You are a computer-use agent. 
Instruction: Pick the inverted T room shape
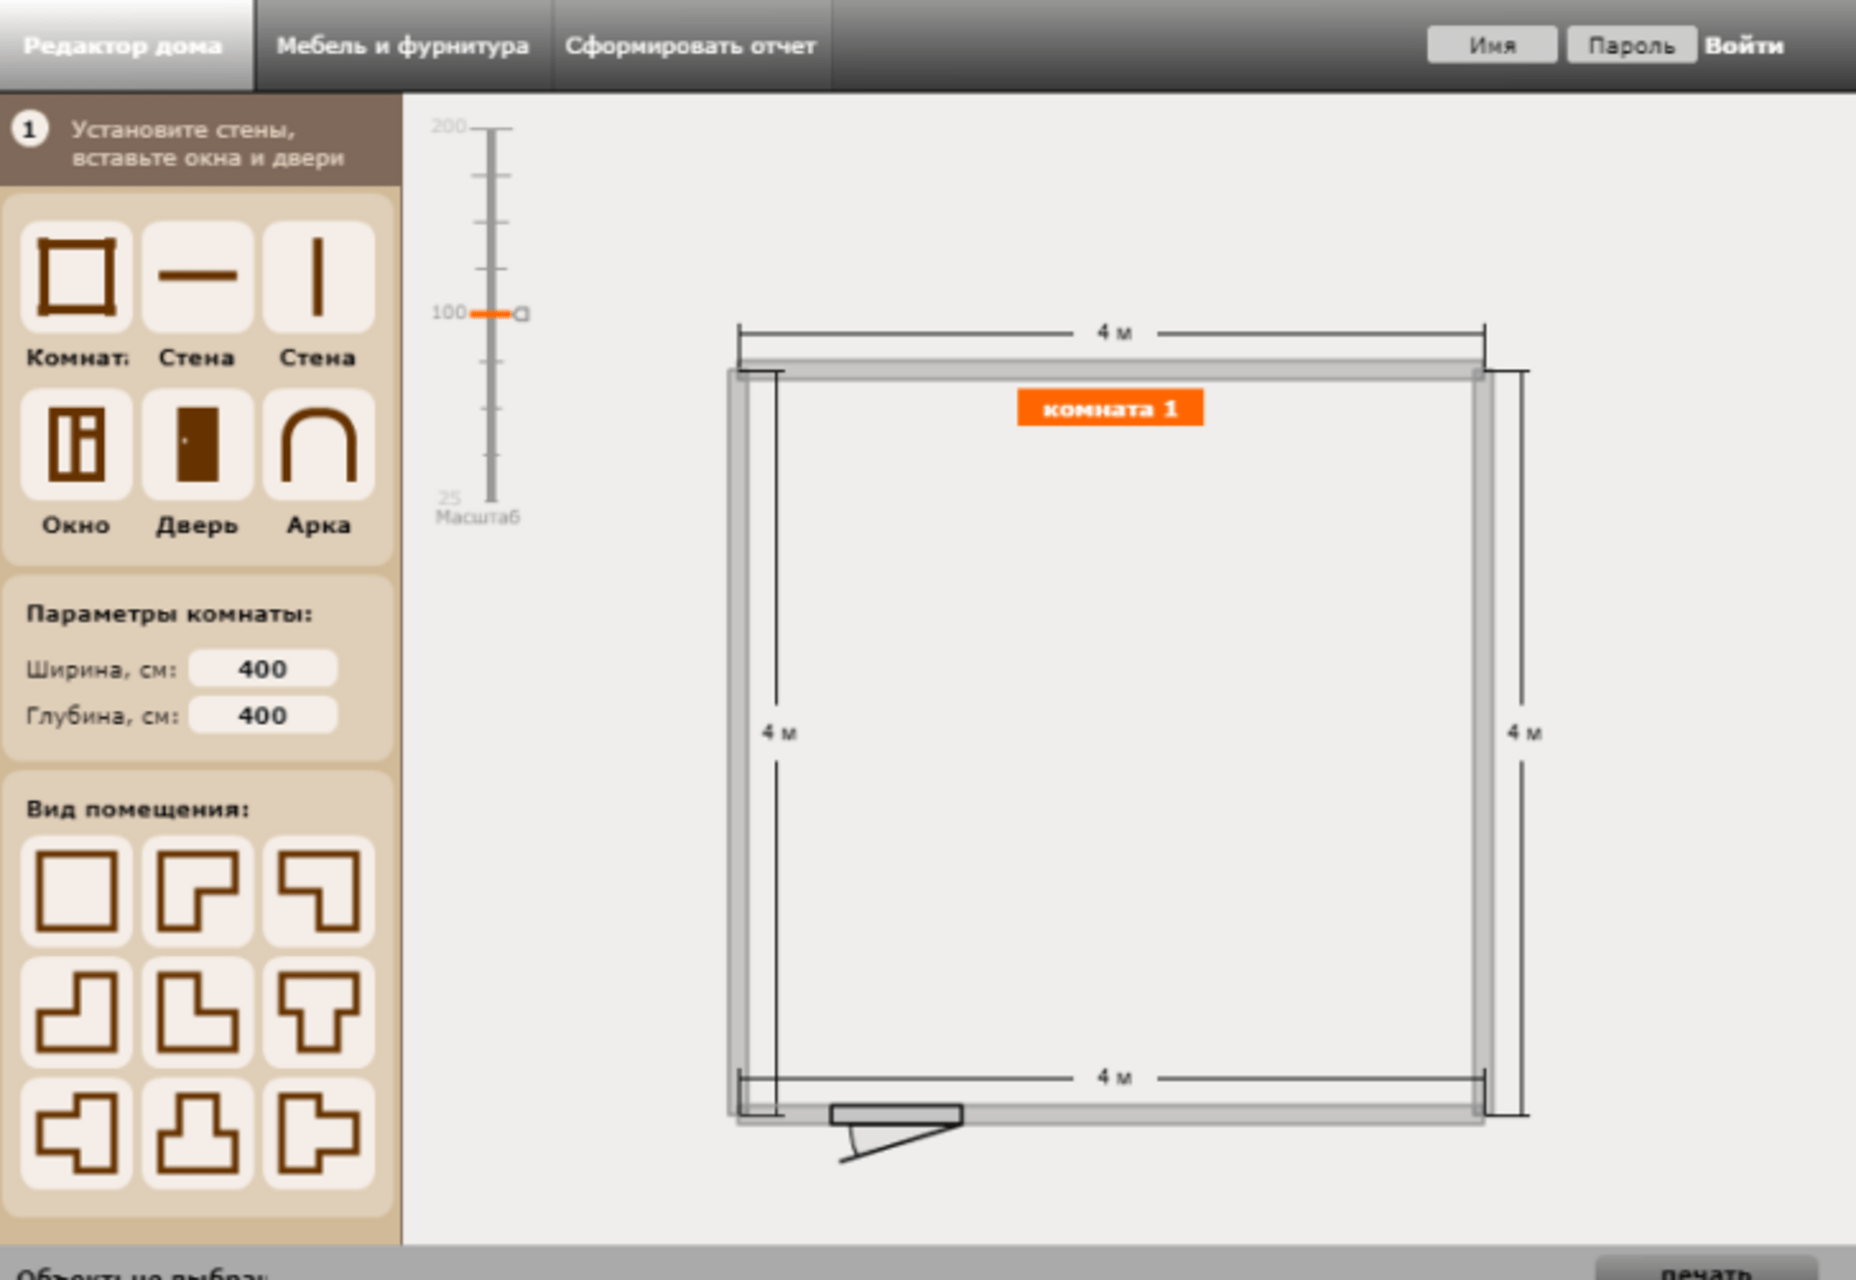coord(197,1133)
